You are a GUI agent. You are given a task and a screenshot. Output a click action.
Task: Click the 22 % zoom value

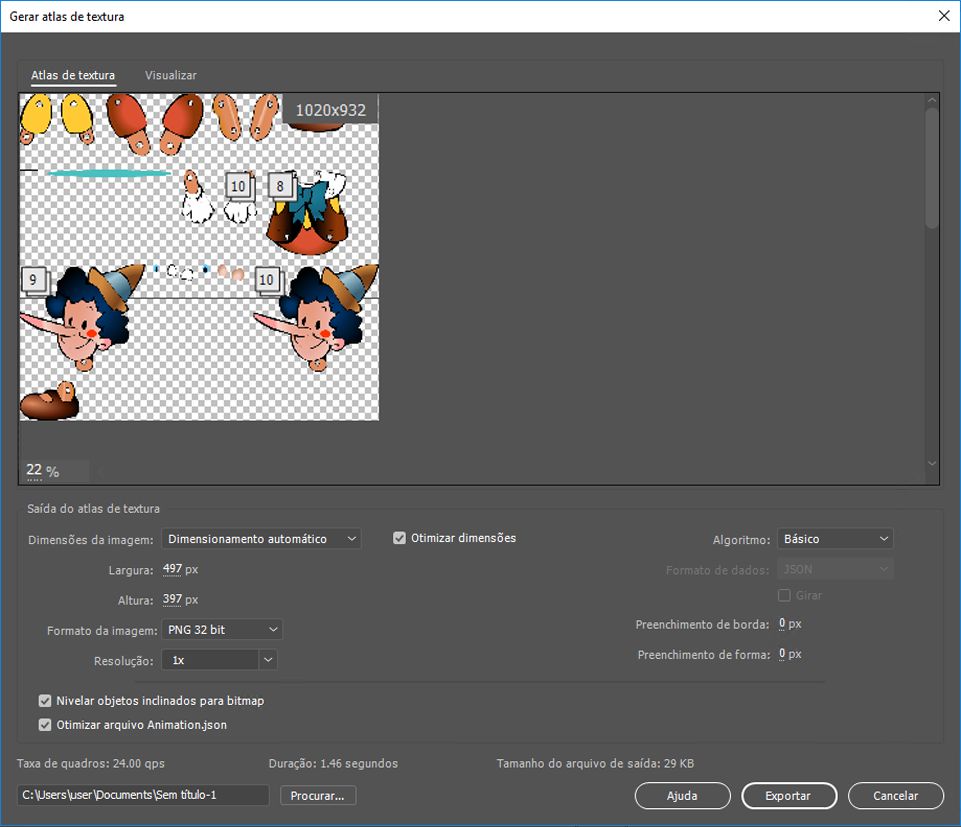34,470
